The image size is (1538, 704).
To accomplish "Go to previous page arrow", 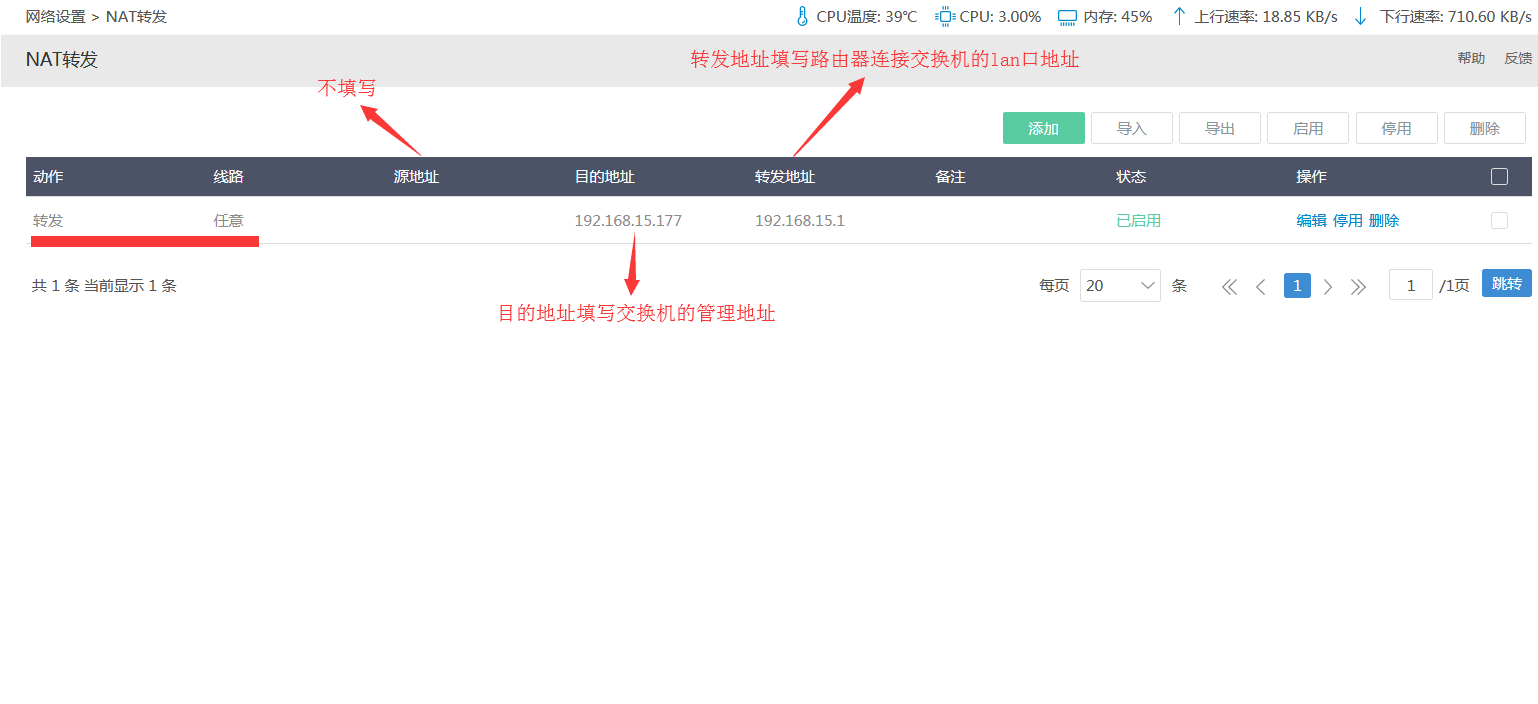I will [x=1261, y=287].
